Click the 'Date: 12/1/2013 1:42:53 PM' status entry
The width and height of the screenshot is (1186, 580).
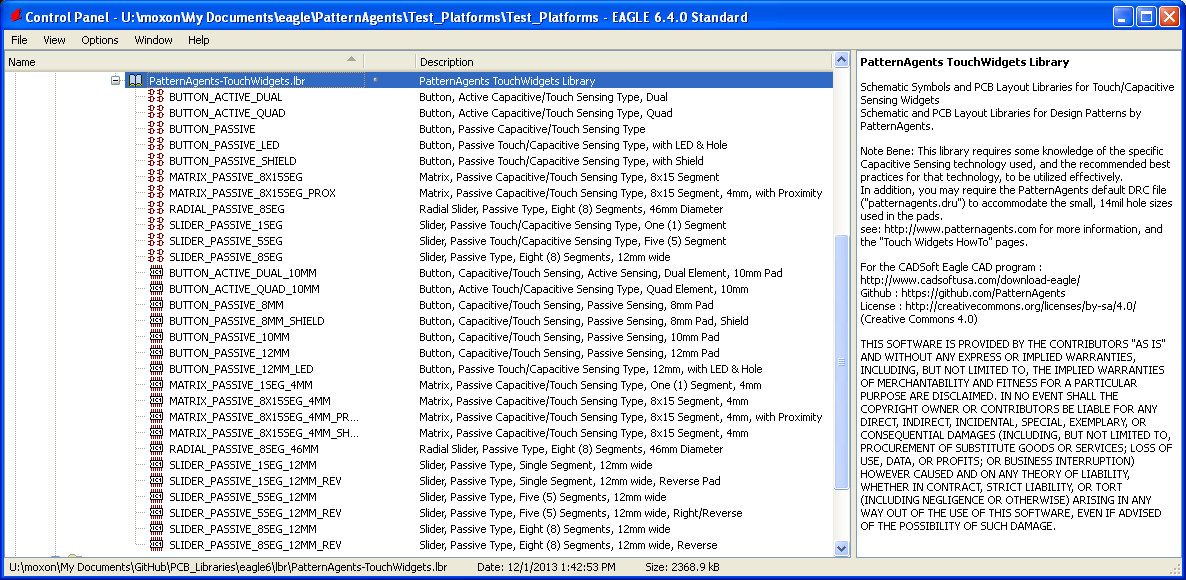[x=548, y=566]
